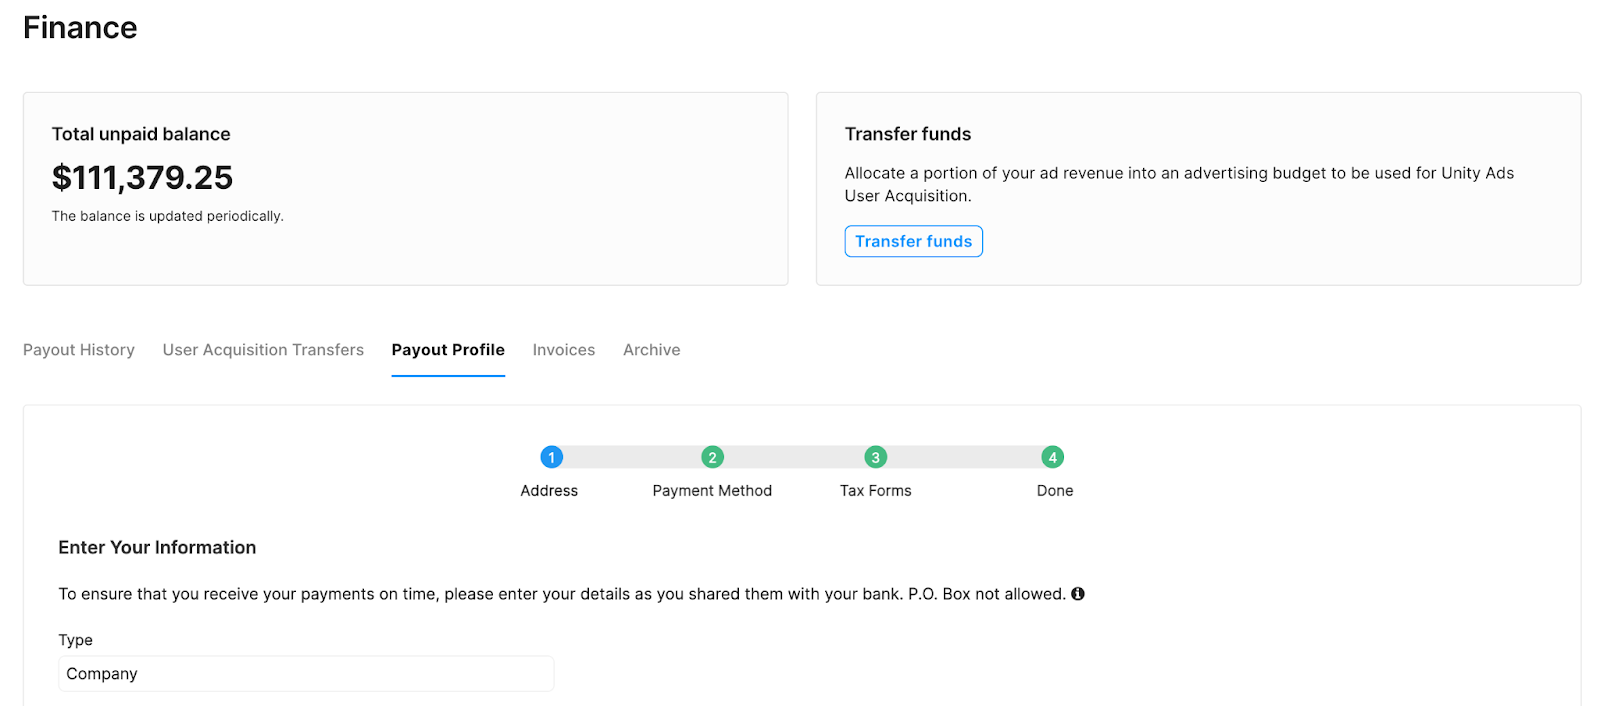Click the step 2 circle in the stepper

[x=712, y=457]
